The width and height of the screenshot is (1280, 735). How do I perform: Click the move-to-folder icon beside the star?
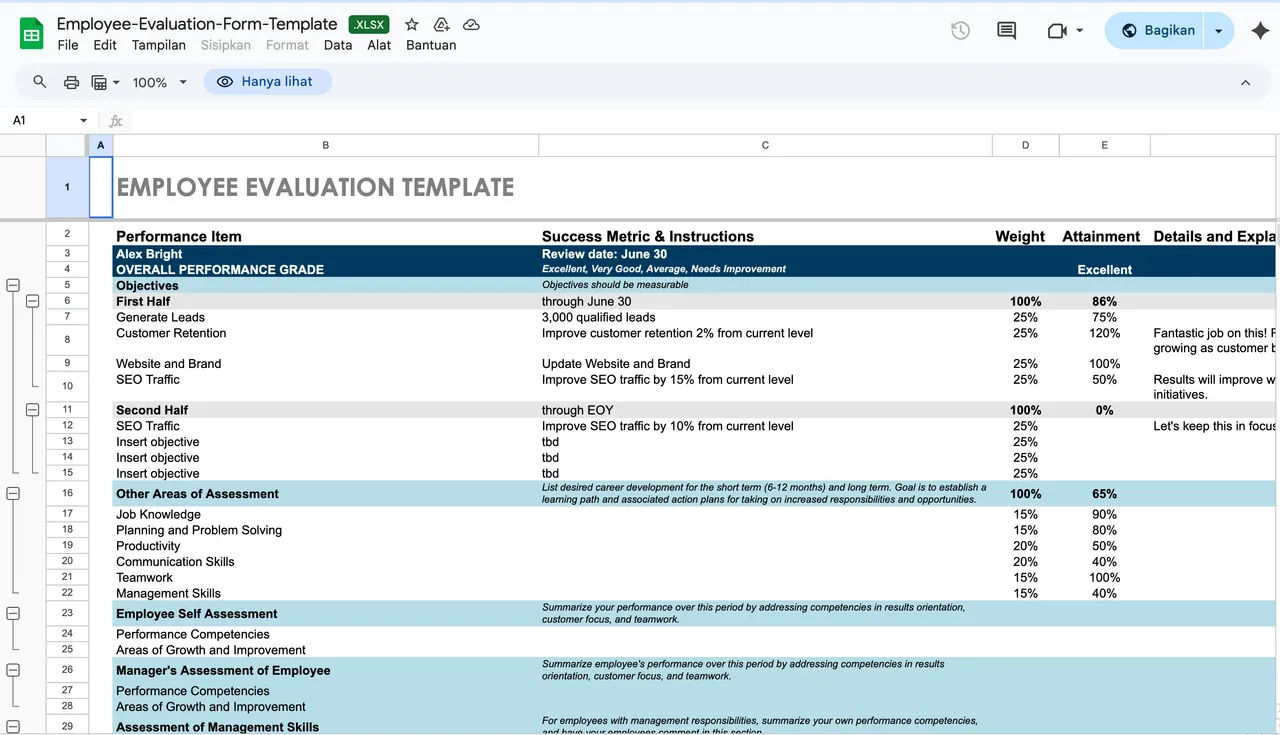click(441, 24)
